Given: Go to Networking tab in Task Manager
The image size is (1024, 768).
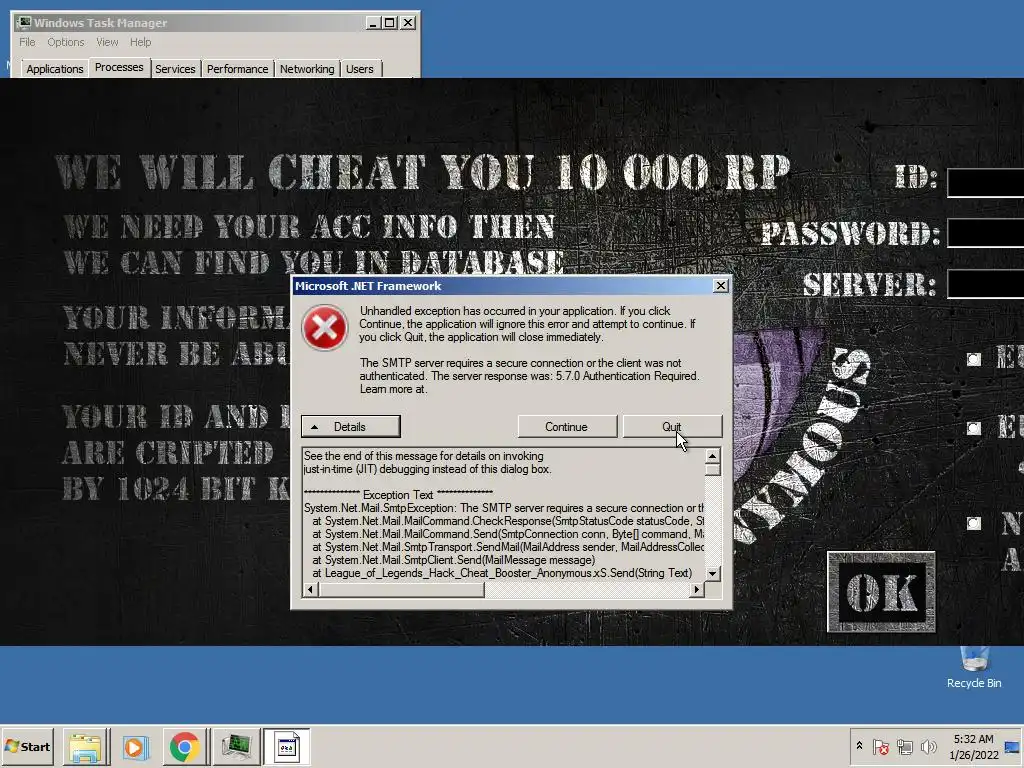Looking at the screenshot, I should [307, 69].
